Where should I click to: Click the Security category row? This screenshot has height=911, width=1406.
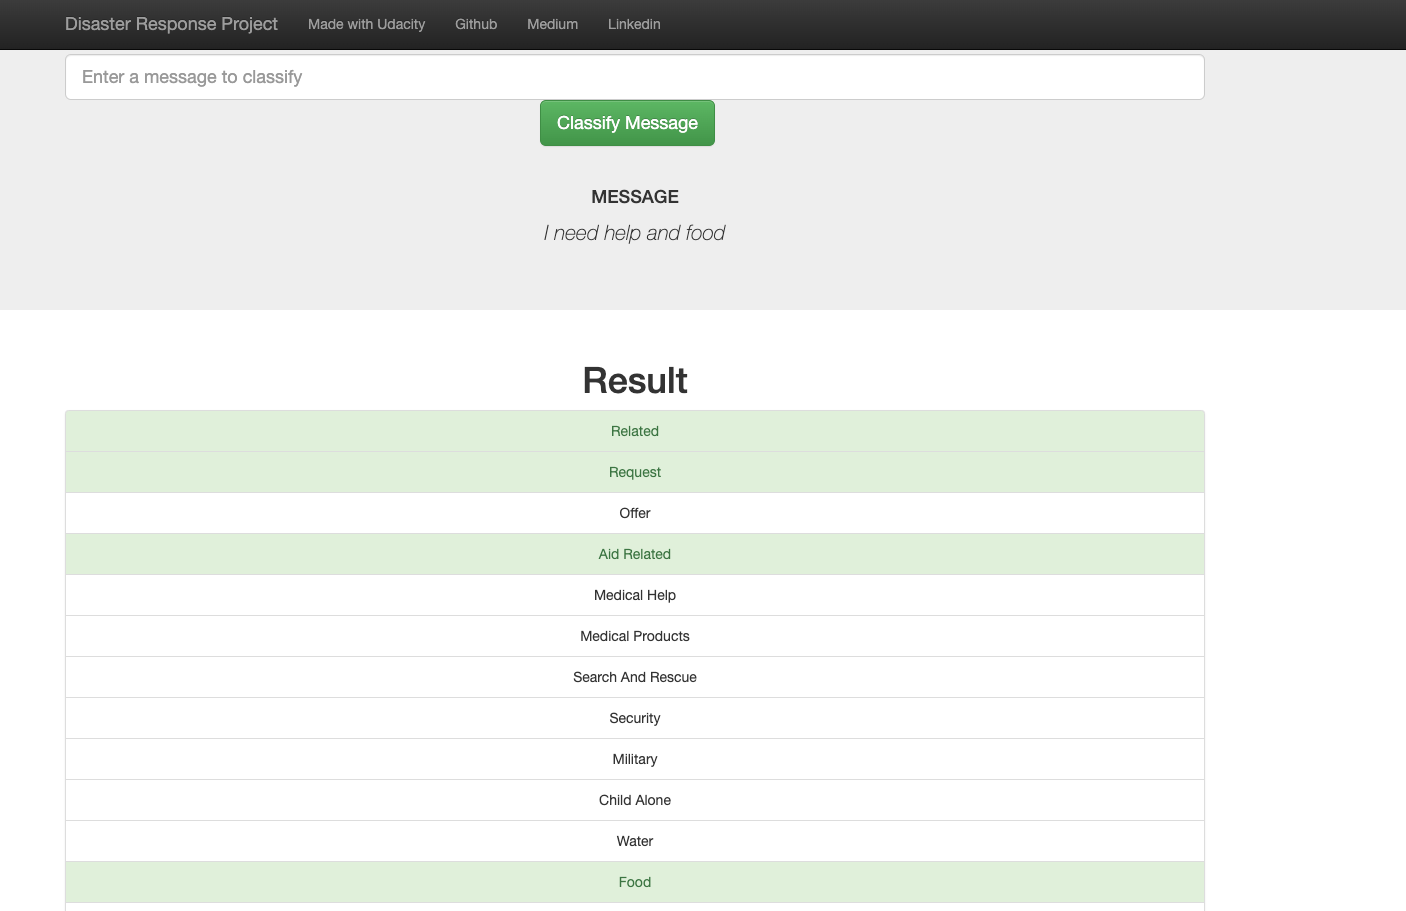[x=634, y=717]
